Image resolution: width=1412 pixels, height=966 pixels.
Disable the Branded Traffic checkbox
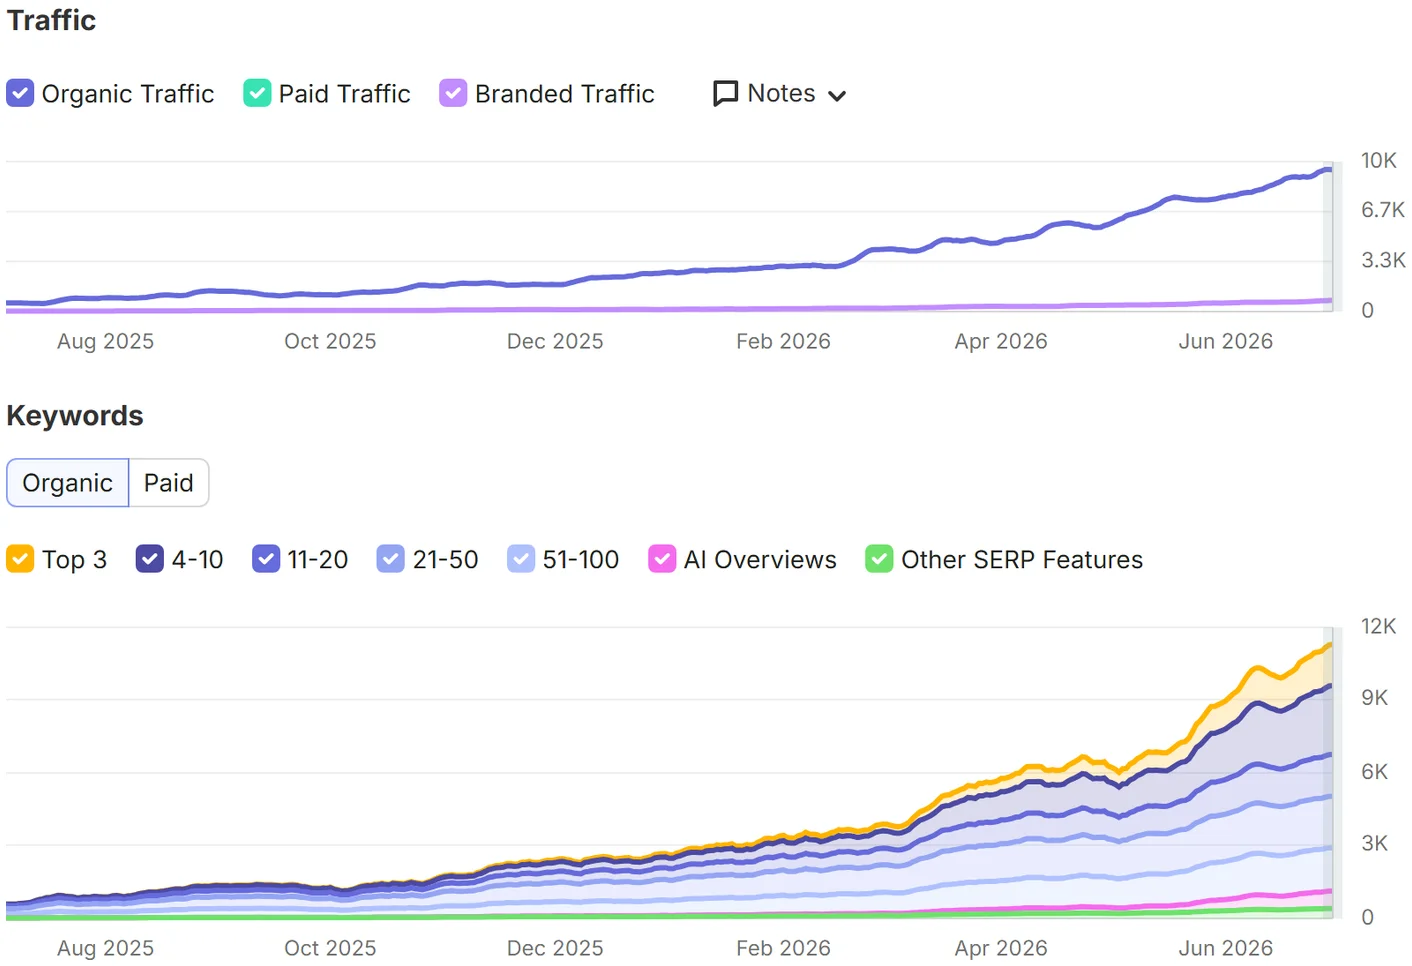point(453,93)
